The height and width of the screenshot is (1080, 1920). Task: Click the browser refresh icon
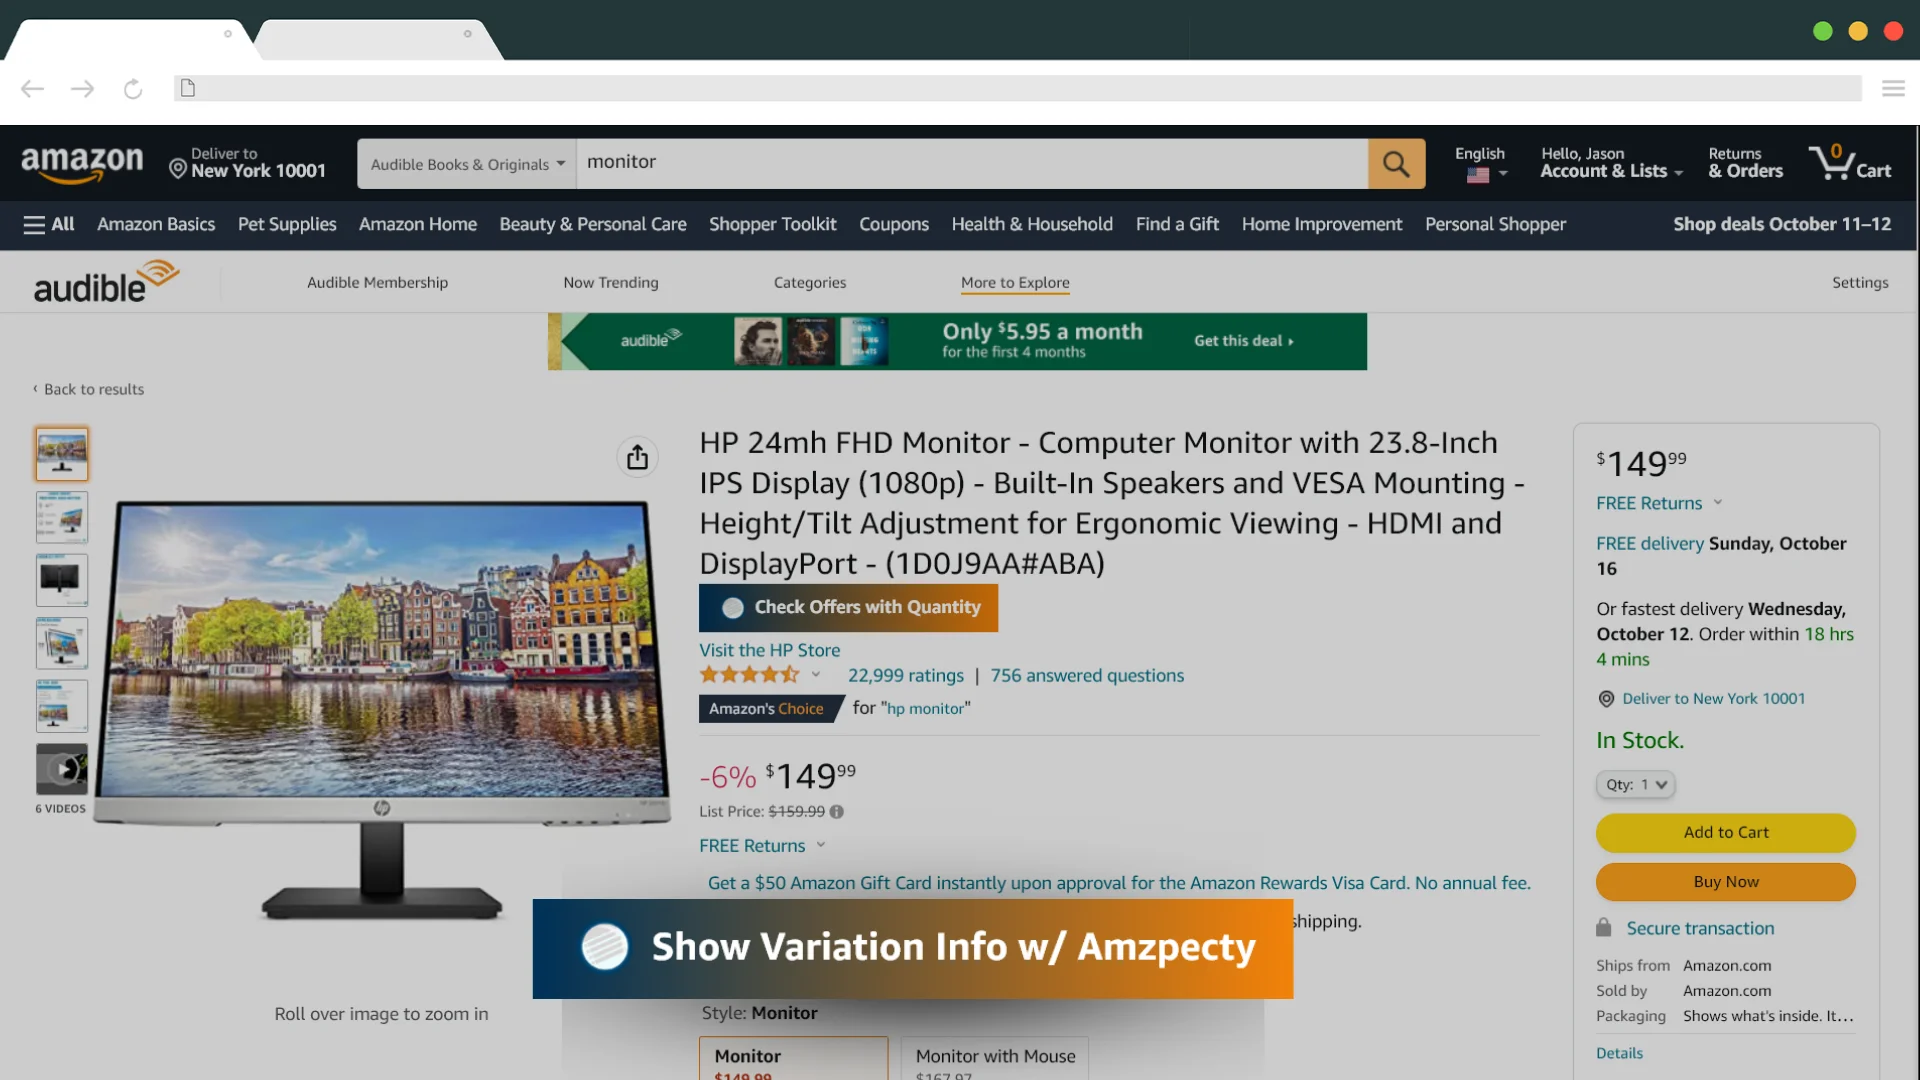[x=131, y=88]
